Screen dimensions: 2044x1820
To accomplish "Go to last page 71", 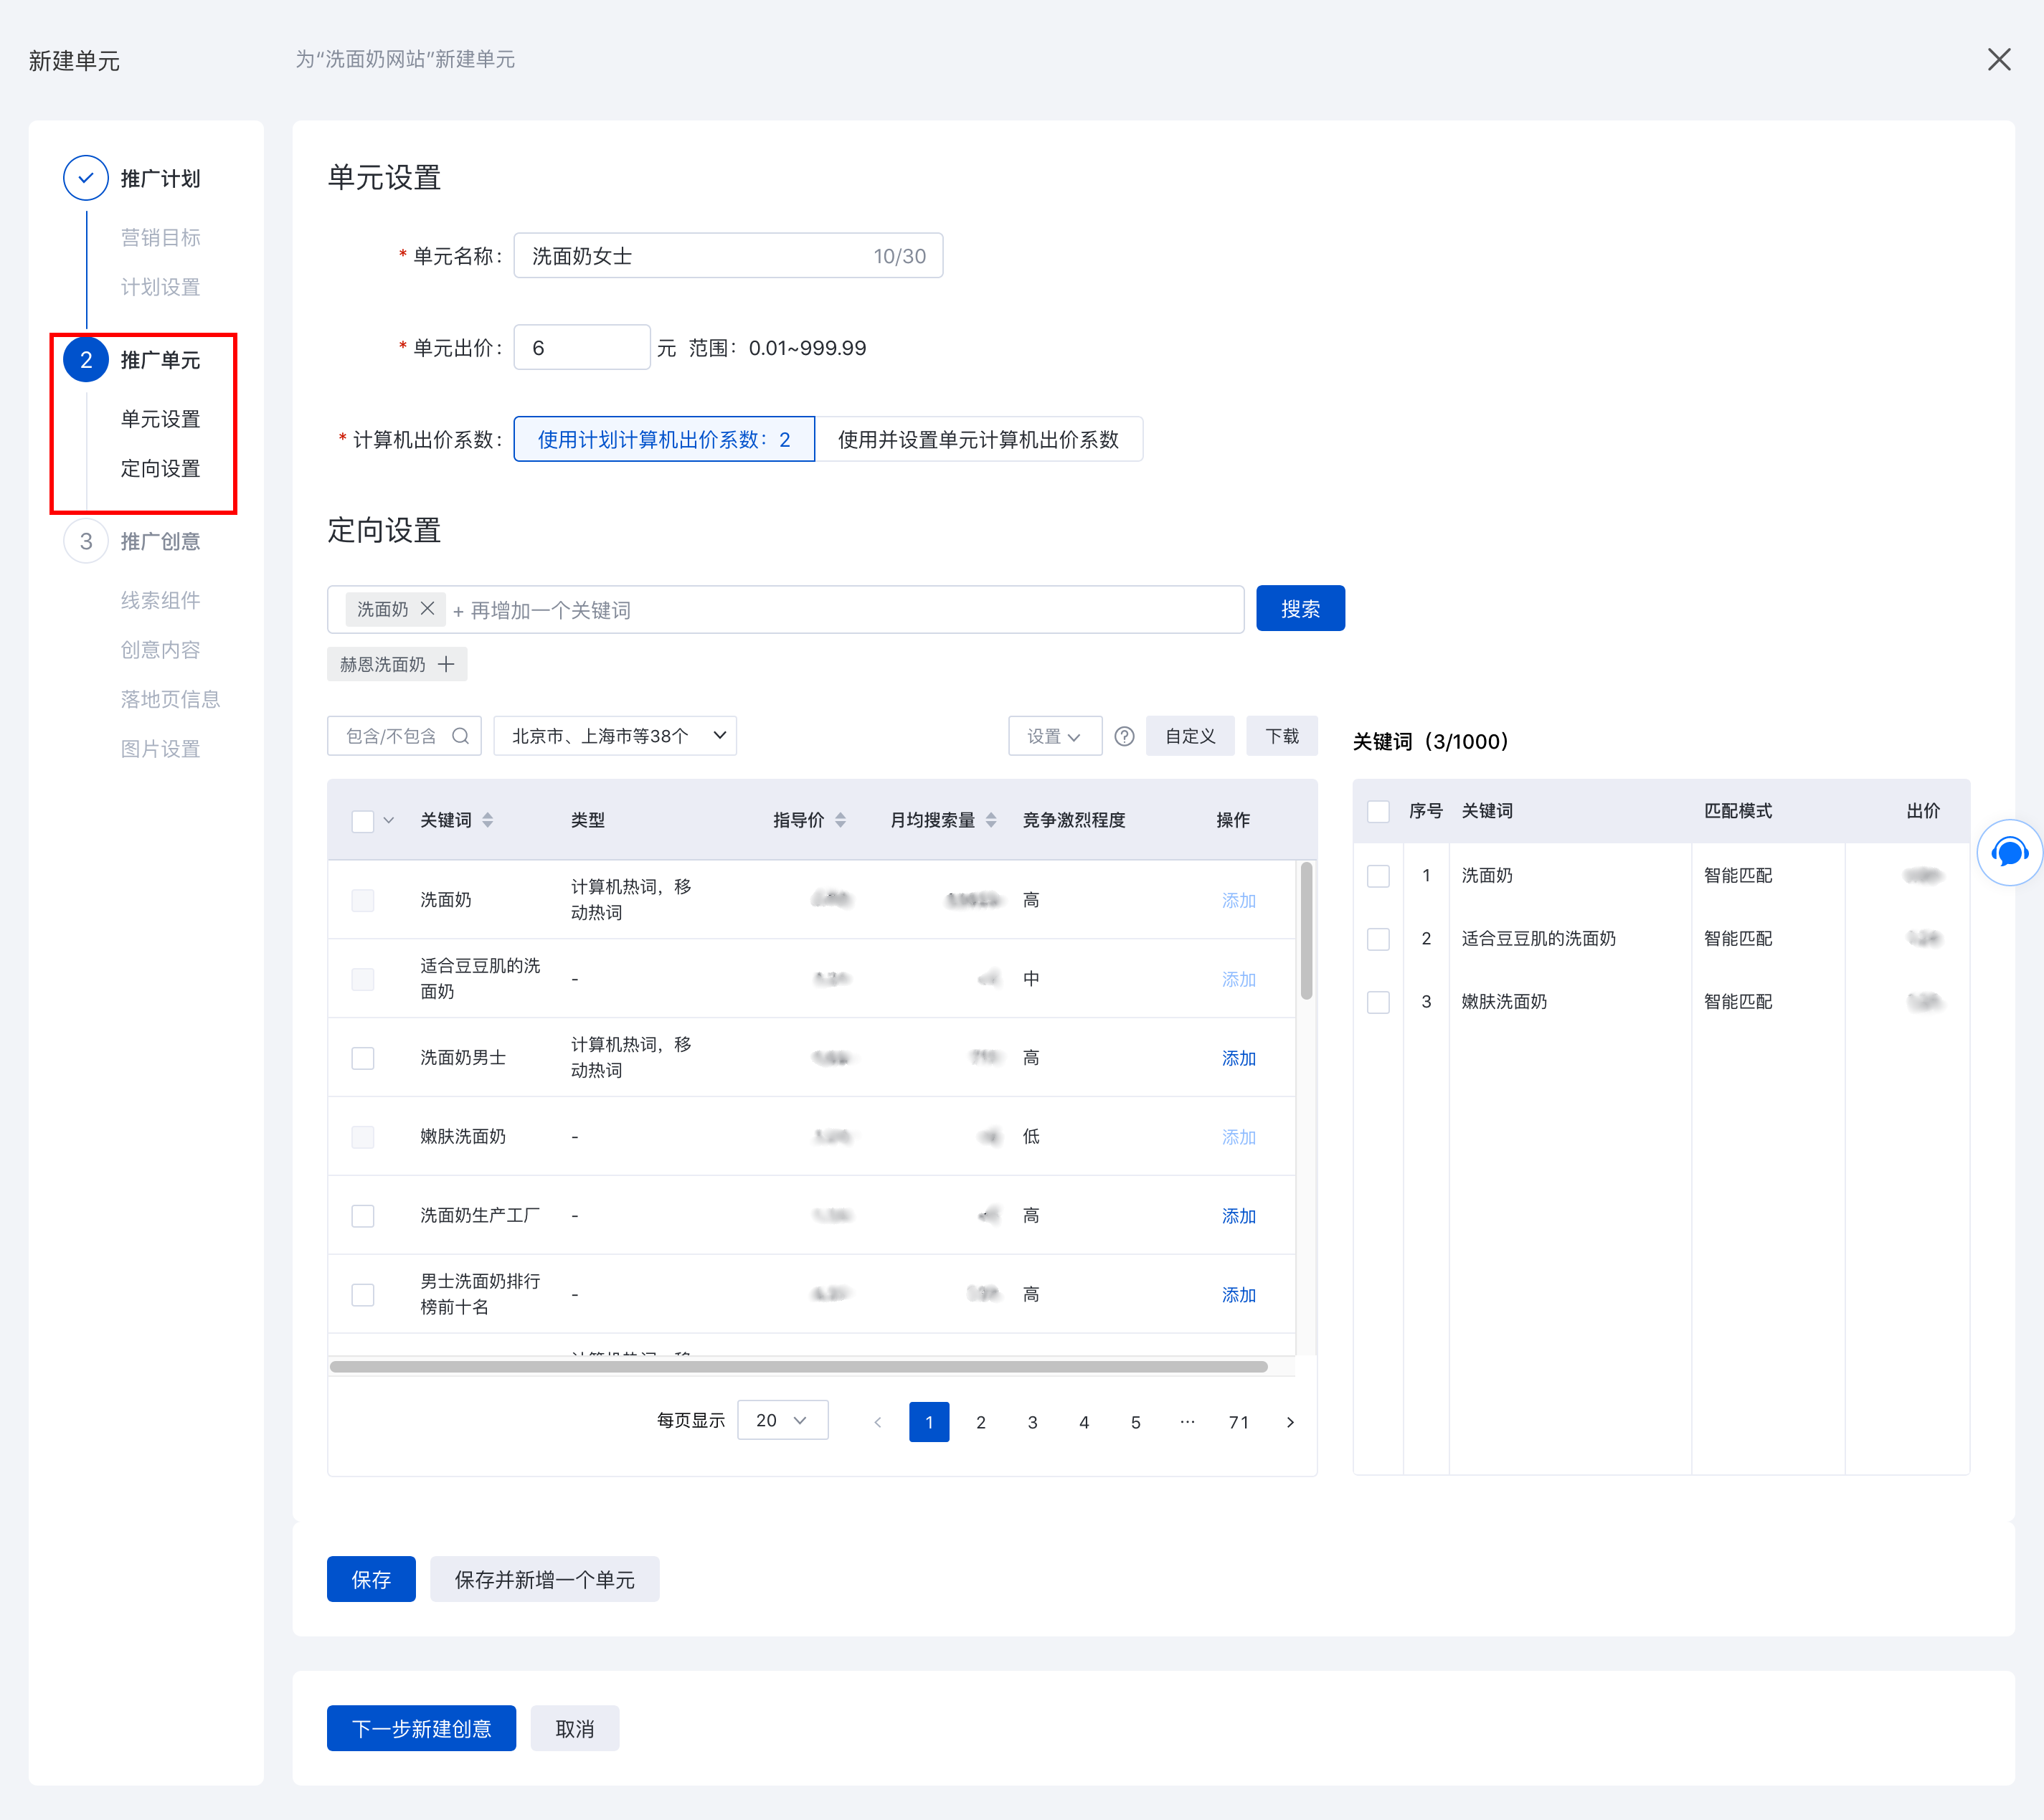I will (1239, 1421).
